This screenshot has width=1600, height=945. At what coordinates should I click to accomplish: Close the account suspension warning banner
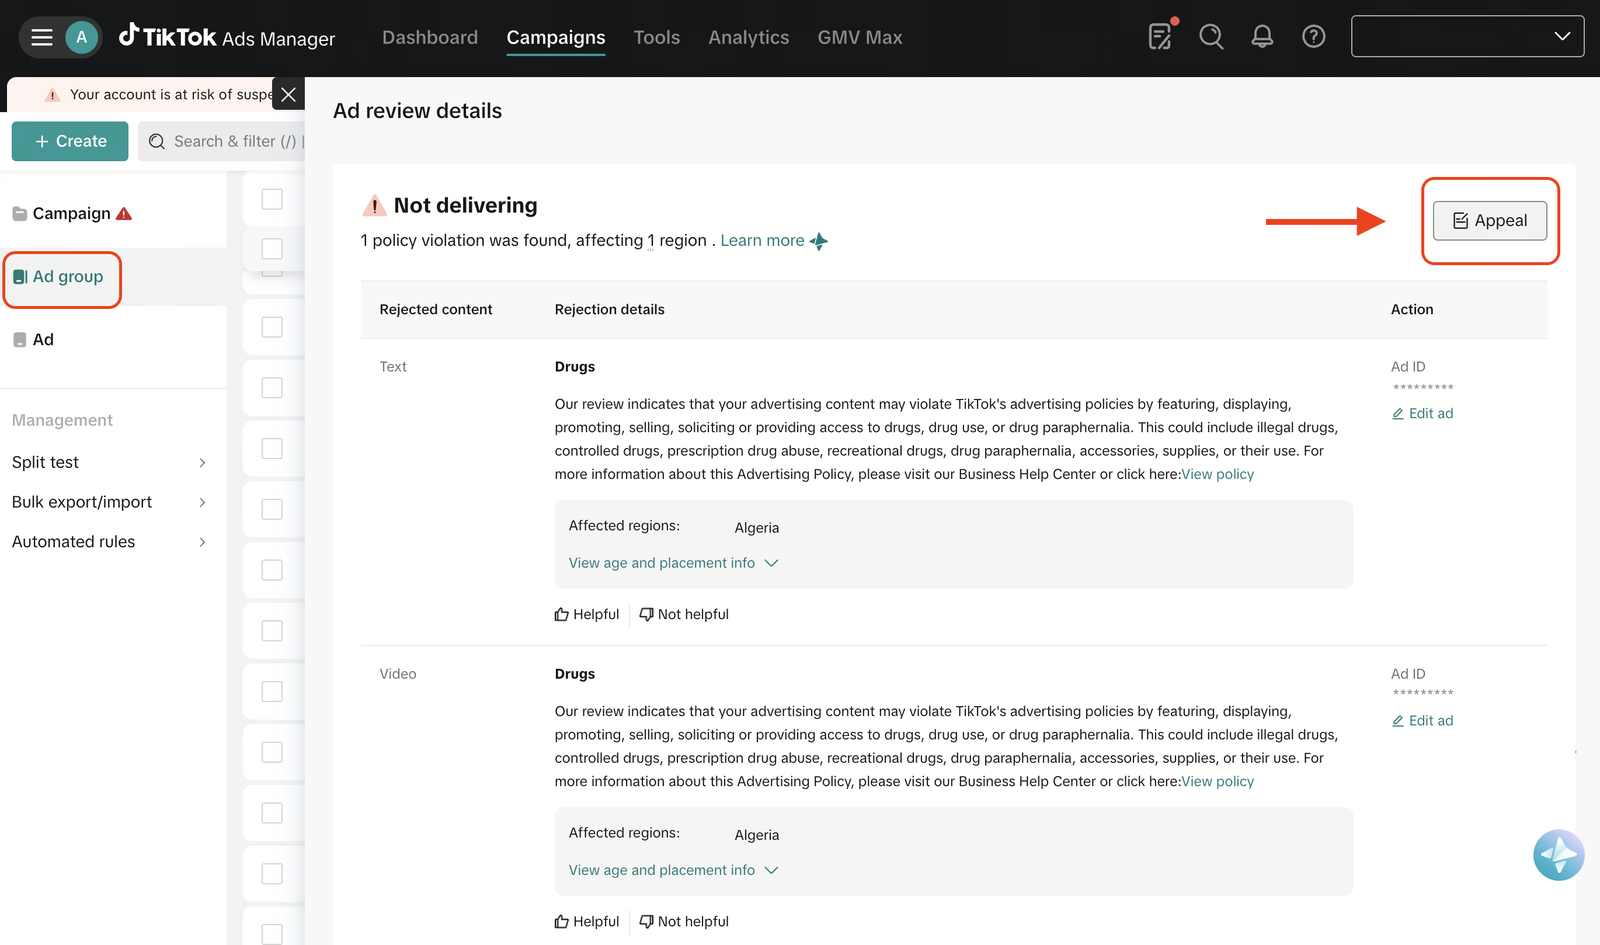click(x=288, y=95)
